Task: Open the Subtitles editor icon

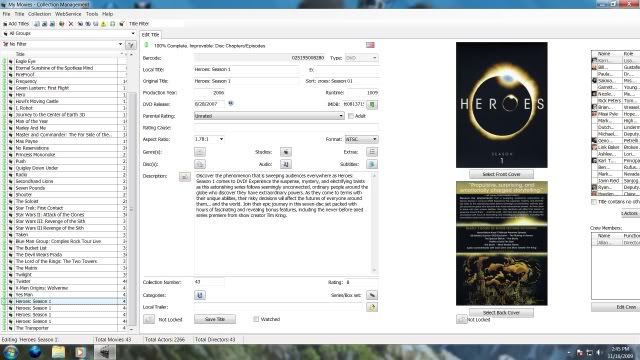Action: [x=372, y=164]
